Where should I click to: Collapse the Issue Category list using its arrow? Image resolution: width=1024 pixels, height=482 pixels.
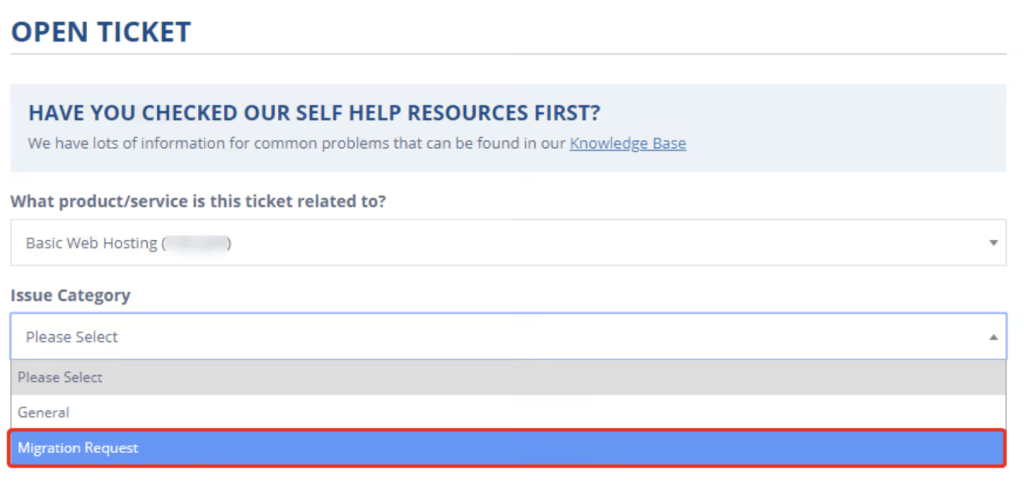(993, 338)
